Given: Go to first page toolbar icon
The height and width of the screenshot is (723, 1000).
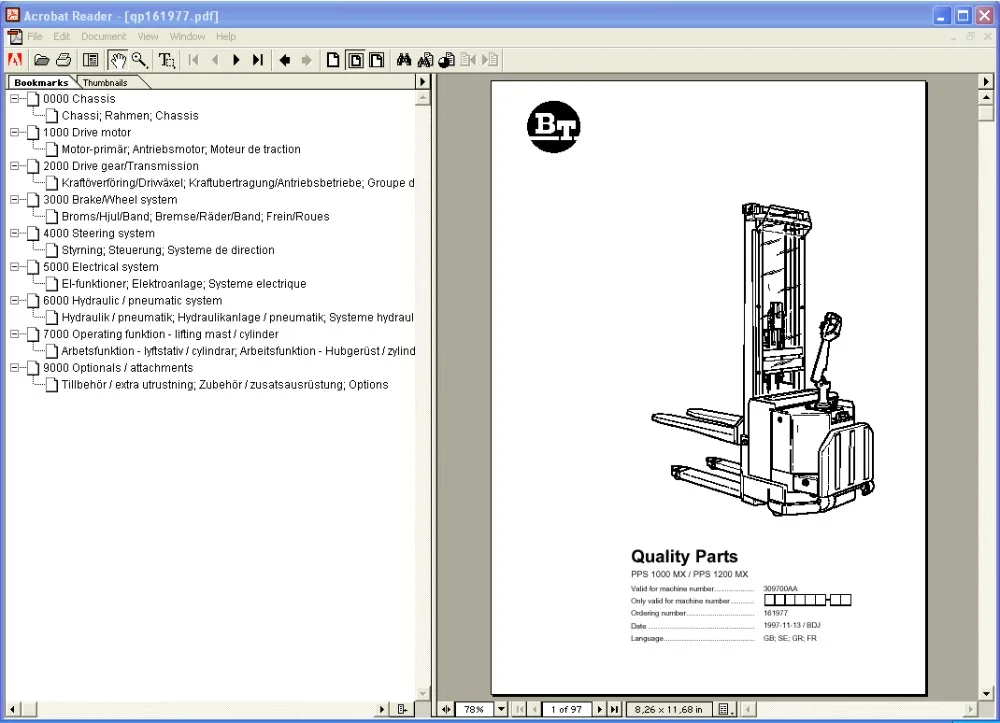Looking at the screenshot, I should point(194,60).
